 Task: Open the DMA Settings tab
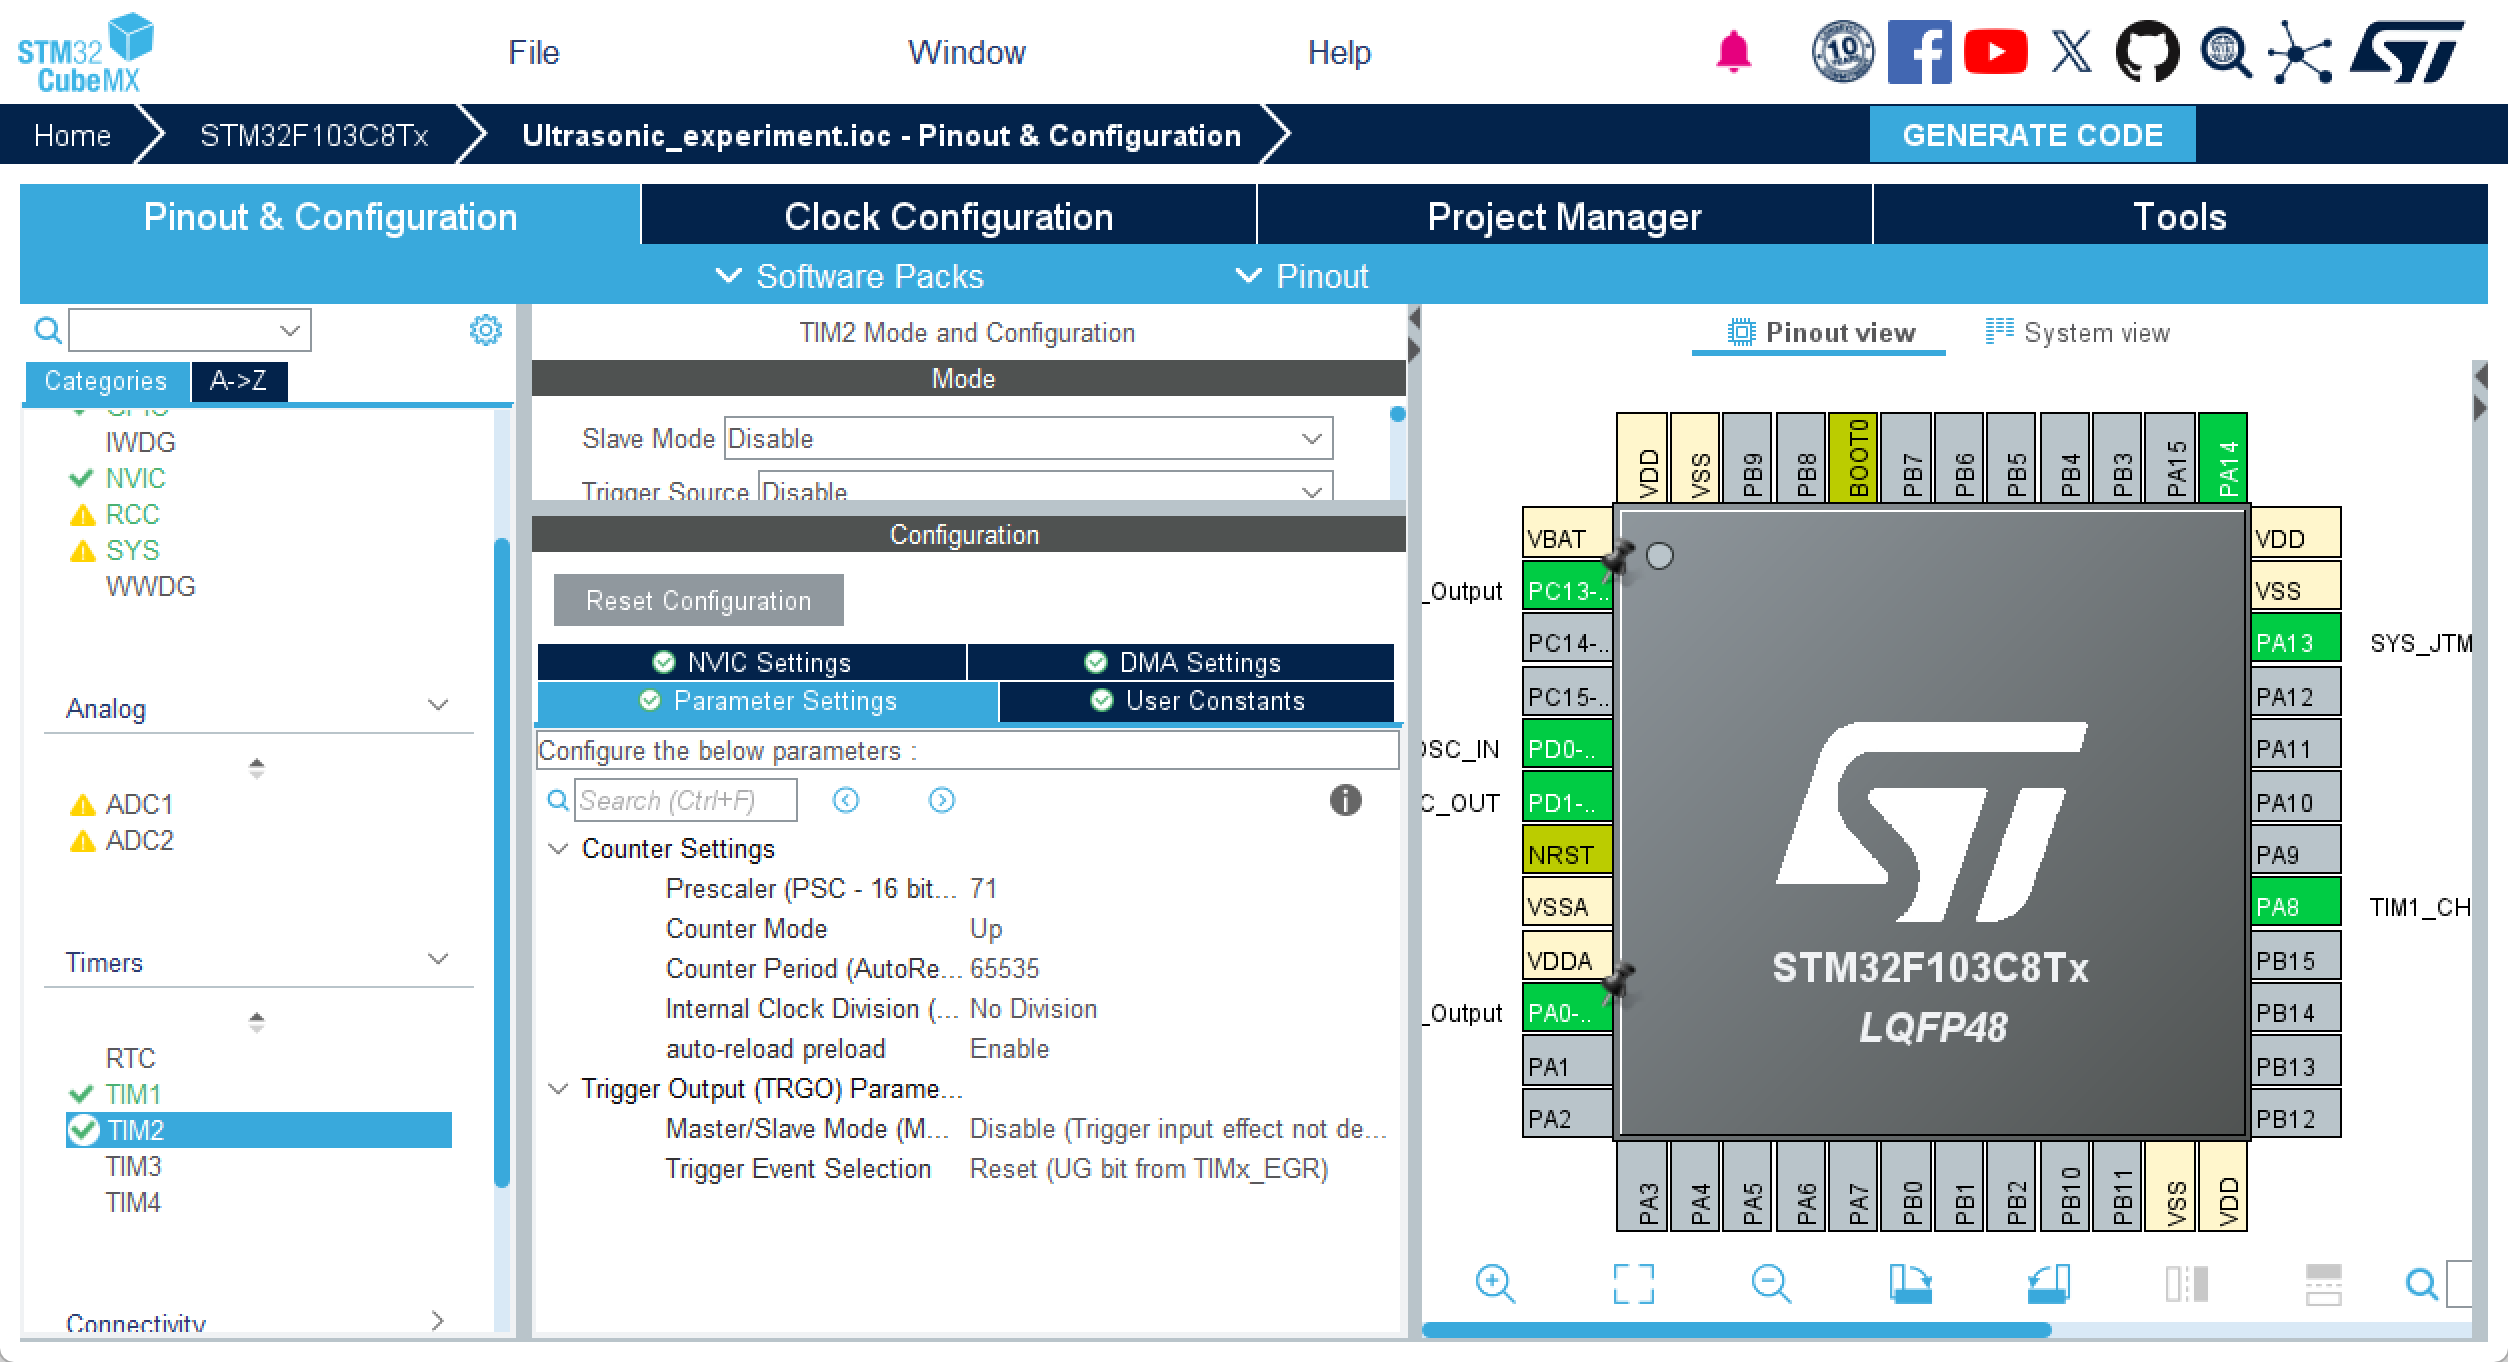coord(1181,662)
